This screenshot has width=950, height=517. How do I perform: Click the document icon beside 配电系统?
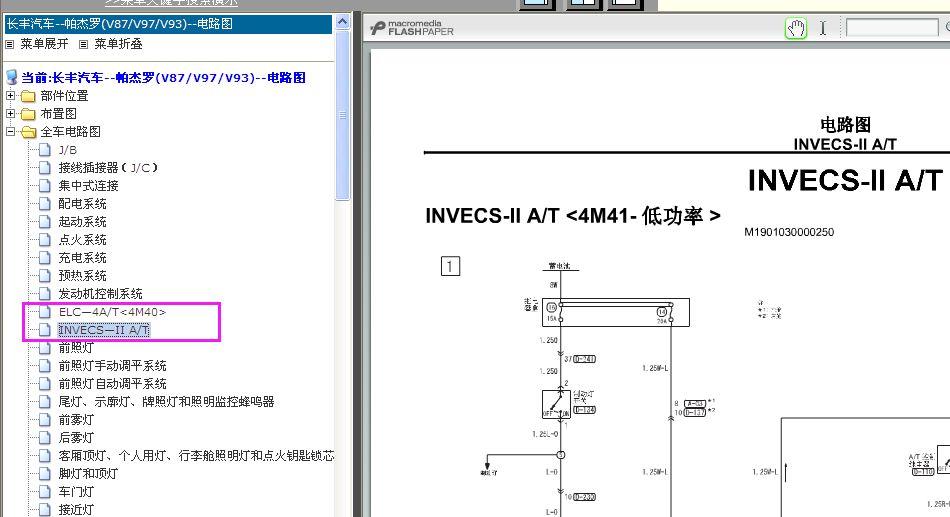click(x=44, y=204)
